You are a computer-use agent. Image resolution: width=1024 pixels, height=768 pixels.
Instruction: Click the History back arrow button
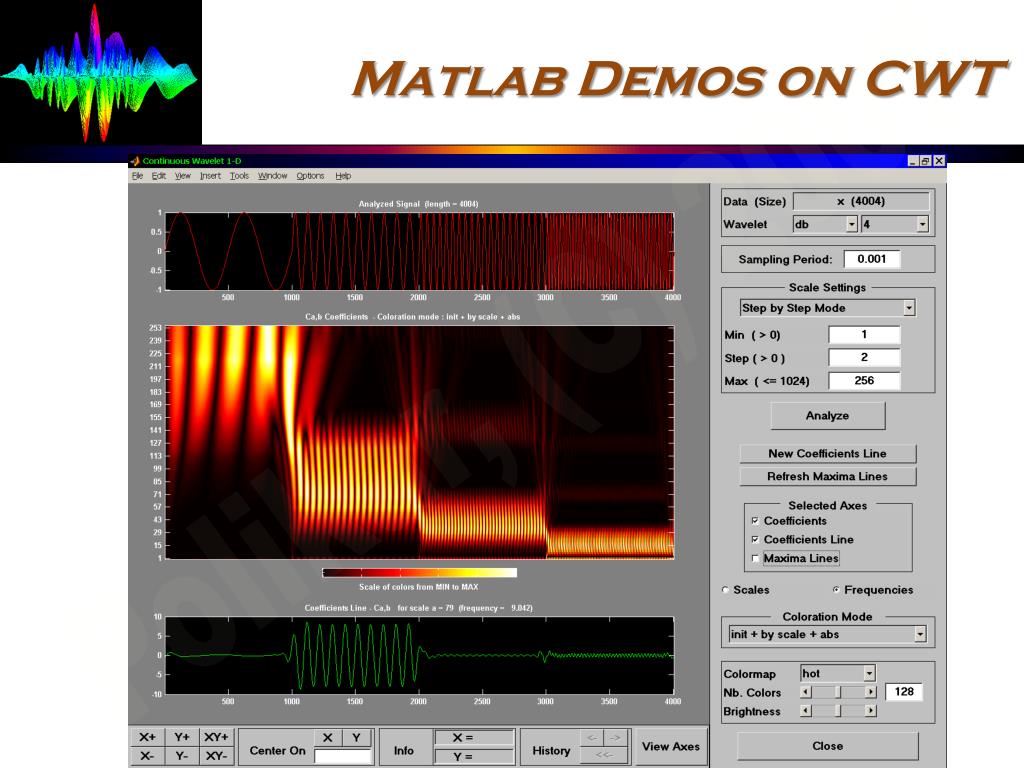[x=592, y=738]
